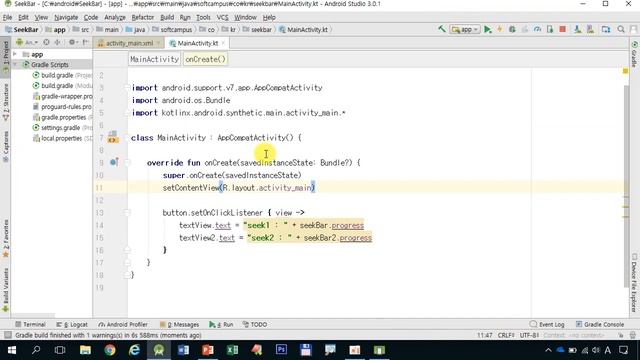Image resolution: width=640 pixels, height=360 pixels.
Task: Open the Gradle Console
Action: pos(600,324)
